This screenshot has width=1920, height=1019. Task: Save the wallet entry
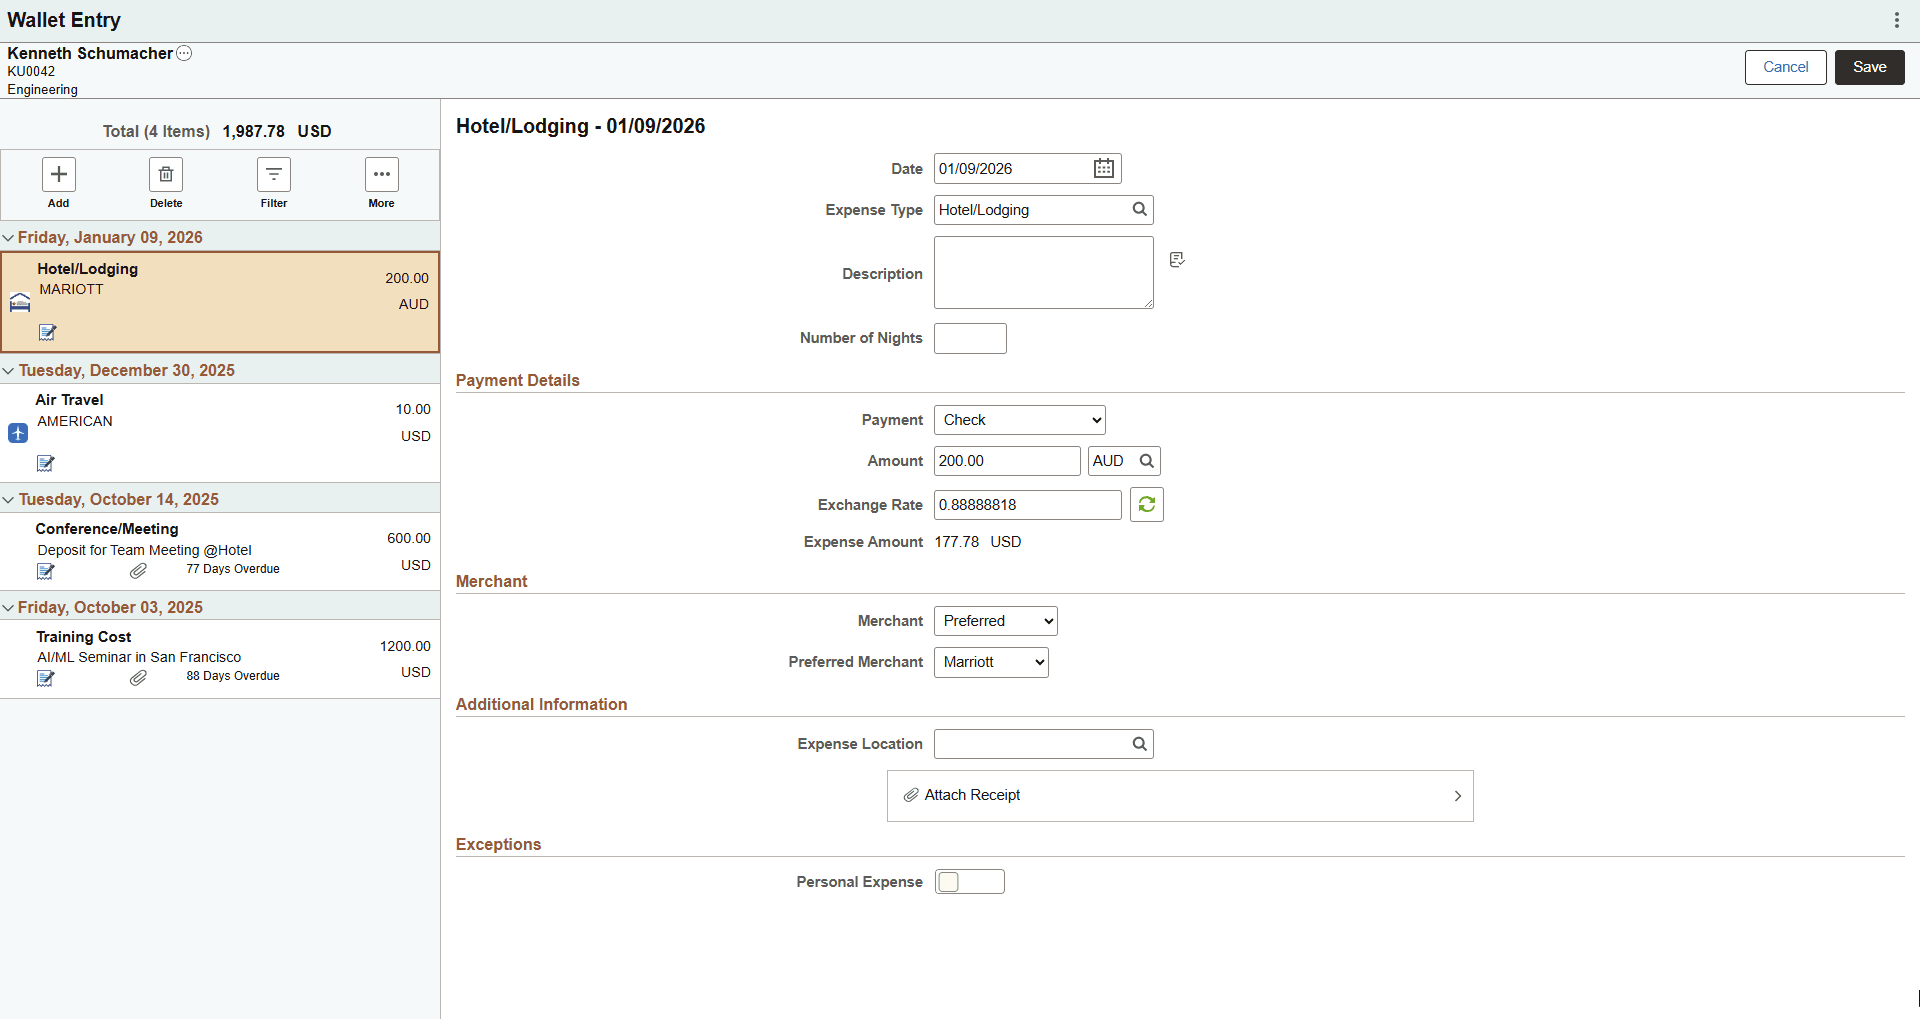pos(1870,67)
